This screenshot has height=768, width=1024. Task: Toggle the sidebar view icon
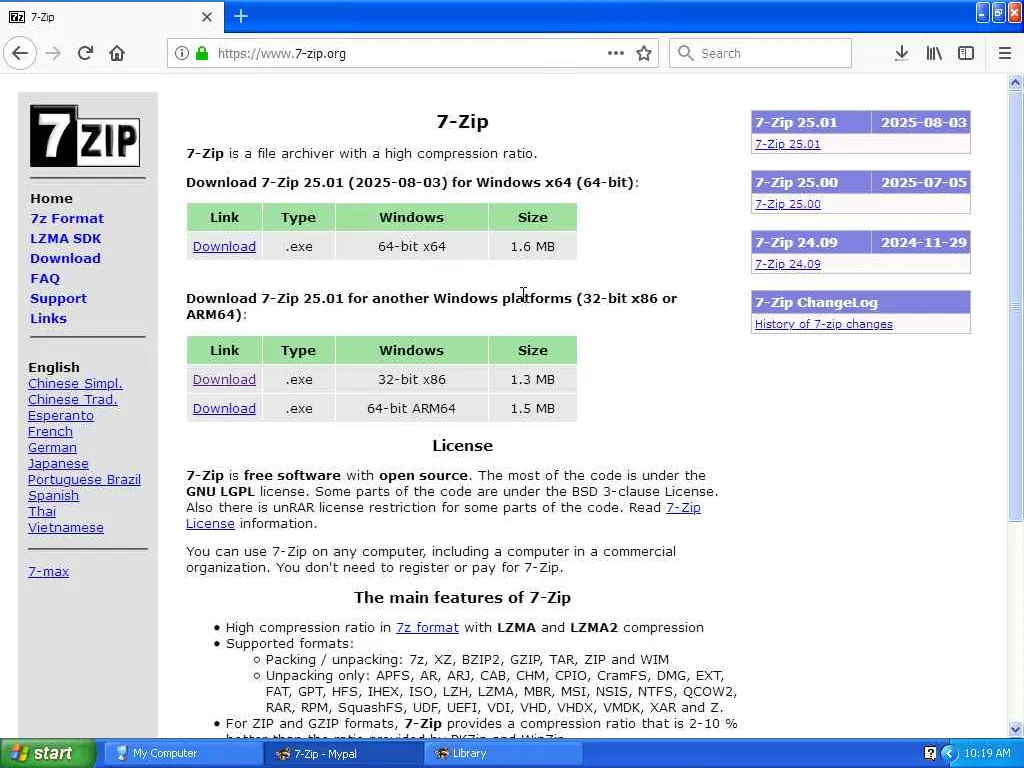(966, 54)
